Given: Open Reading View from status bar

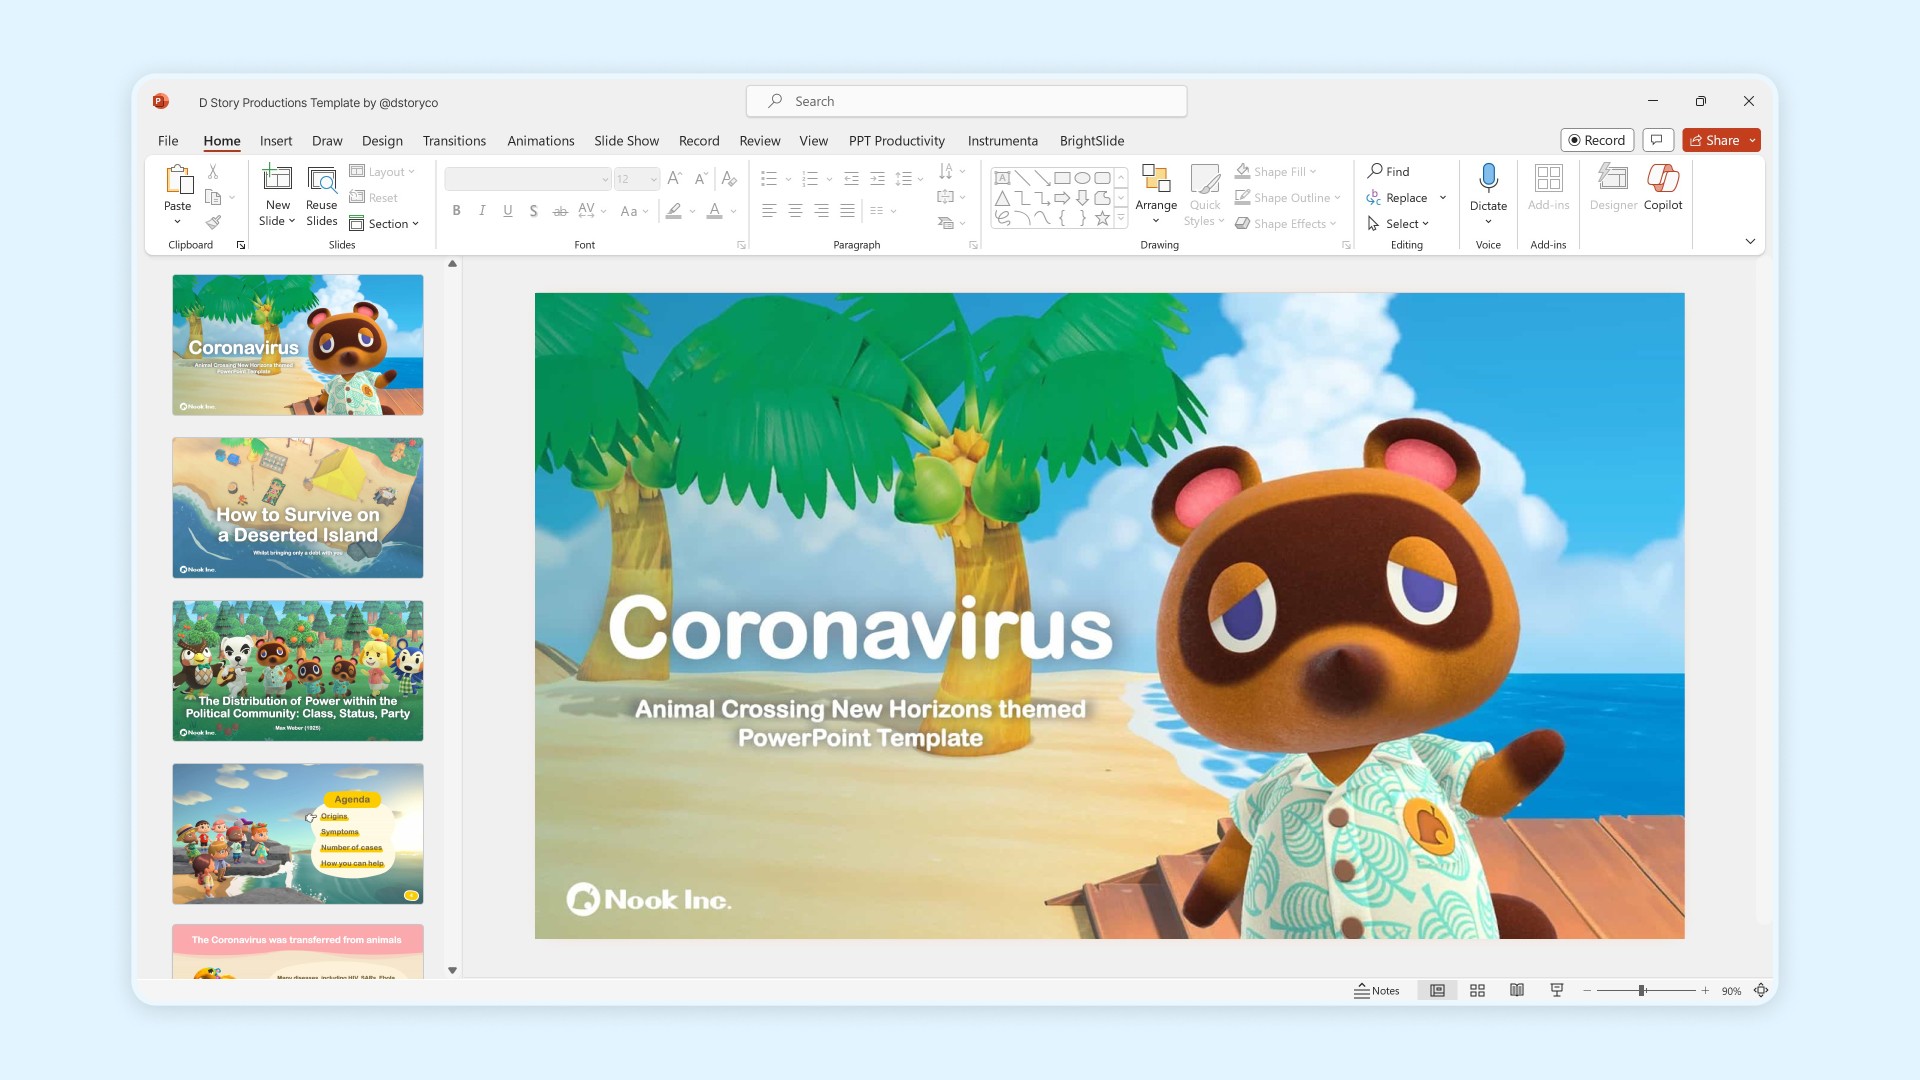Looking at the screenshot, I should (x=1517, y=990).
